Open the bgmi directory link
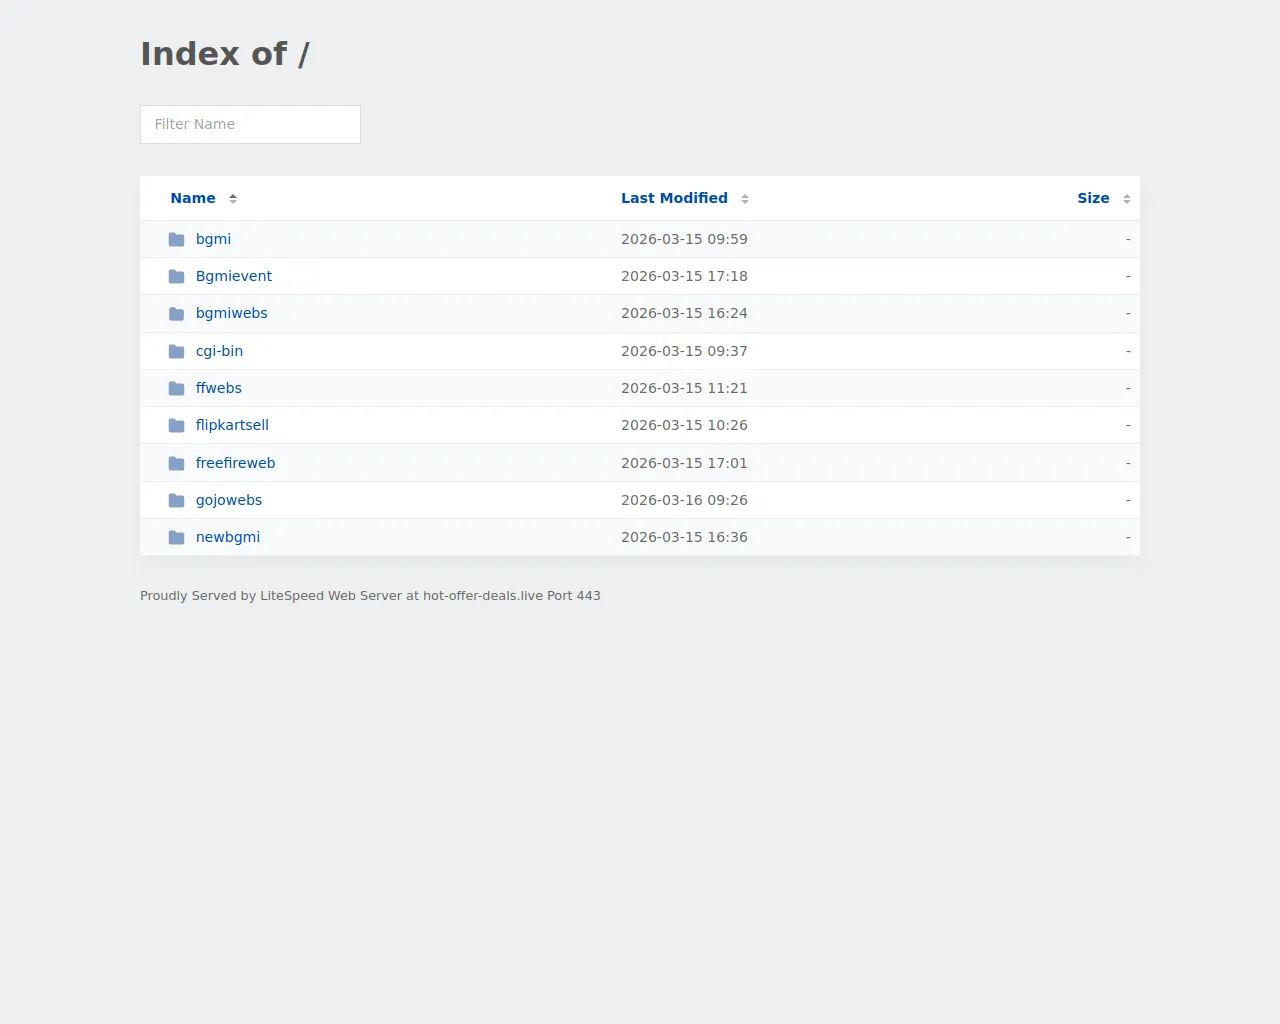Screen dimensions: 1280x1024 pos(213,239)
